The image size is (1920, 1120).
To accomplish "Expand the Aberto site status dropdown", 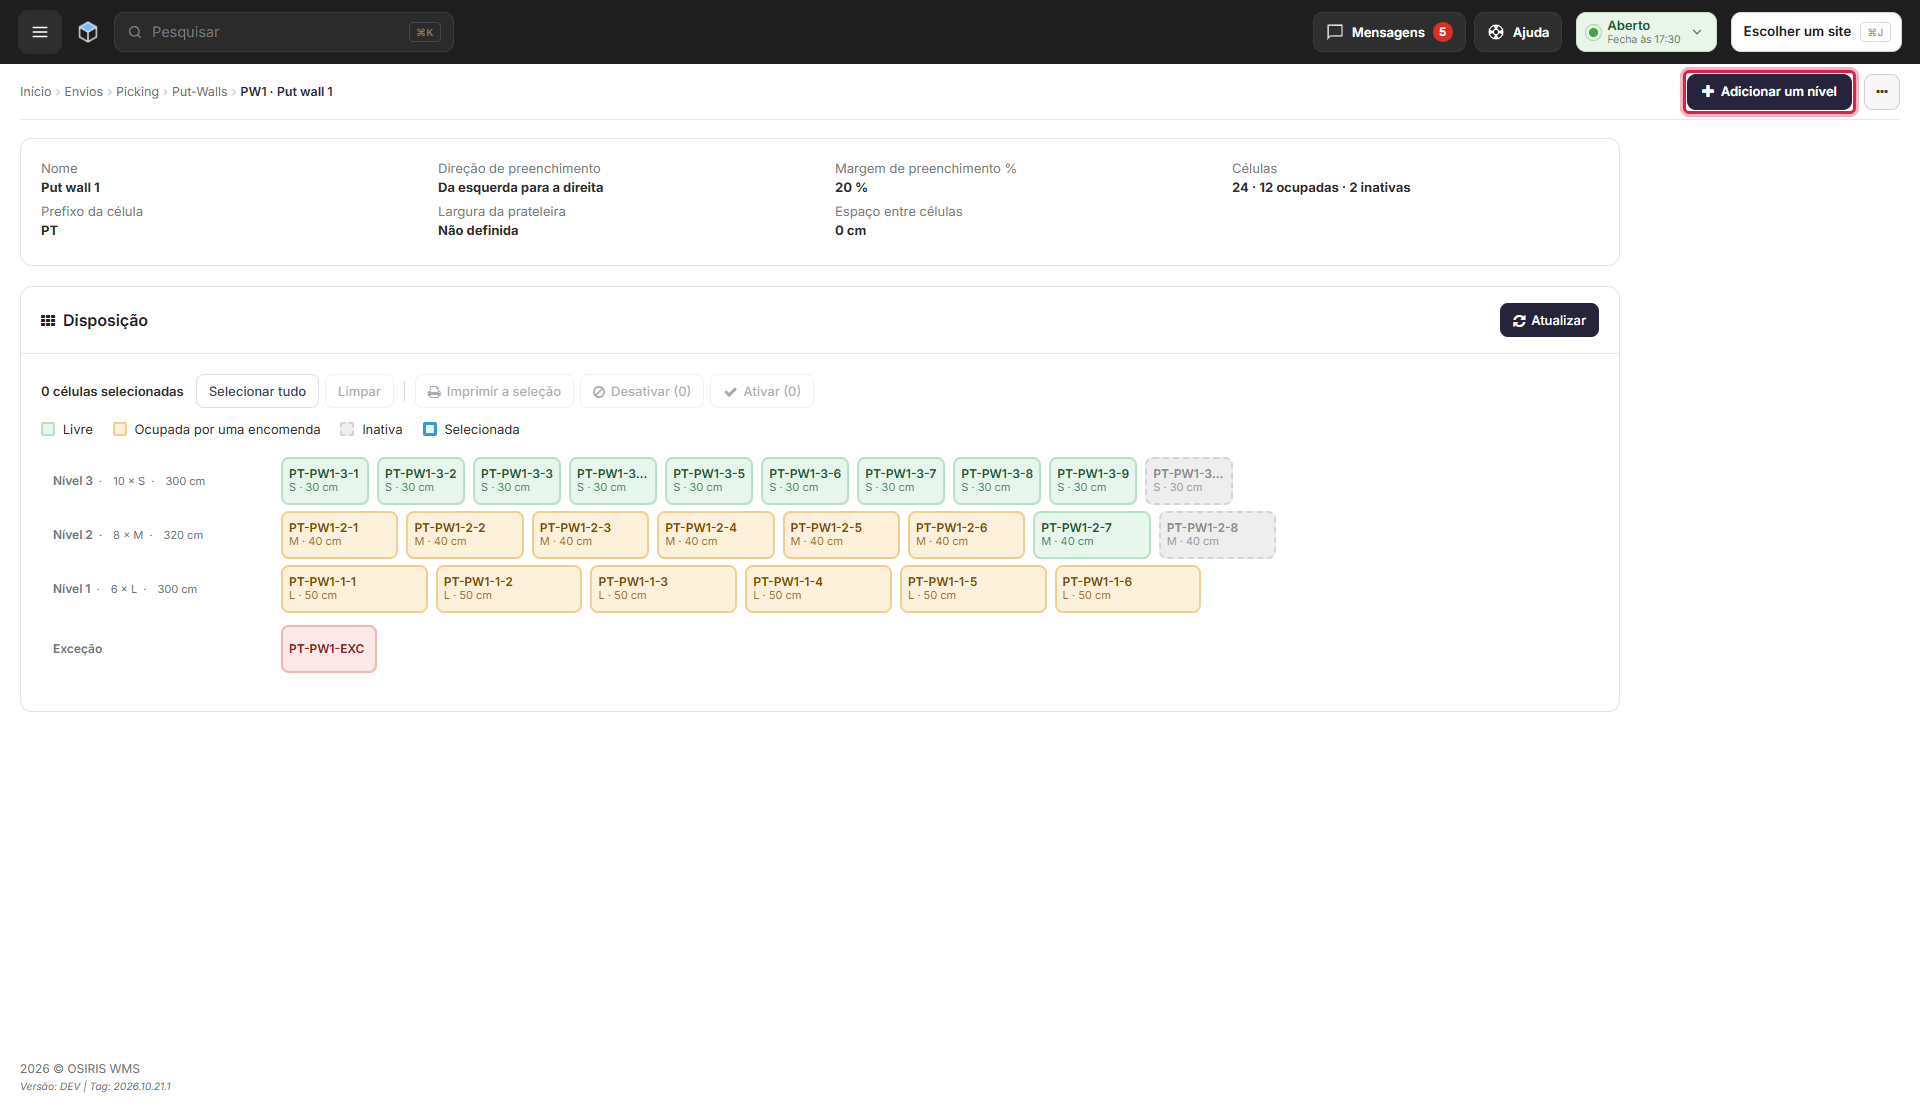I will 1646,32.
